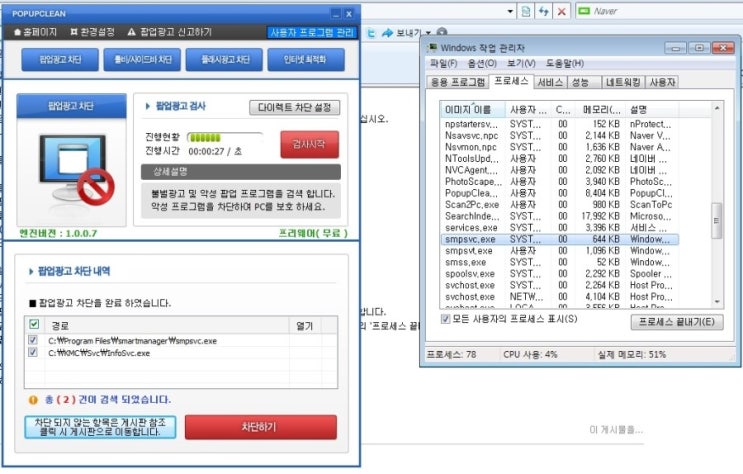Switch to 성능 tab
Image resolution: width=743 pixels, height=474 pixels.
coord(583,82)
